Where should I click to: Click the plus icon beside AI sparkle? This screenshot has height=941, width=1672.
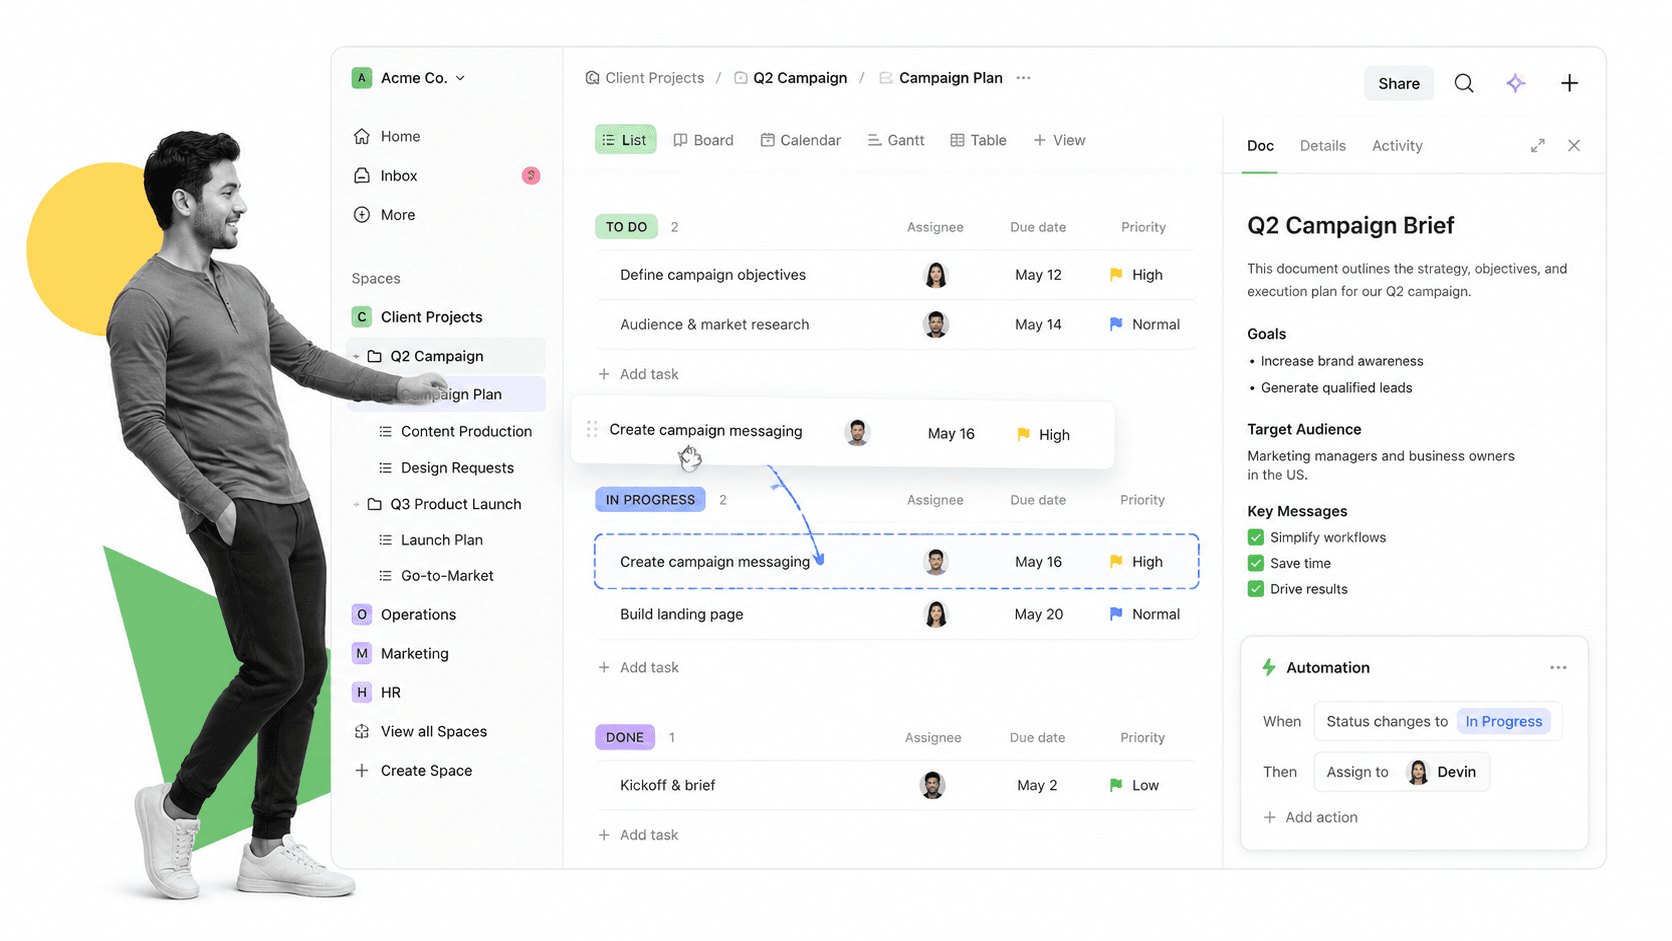(x=1569, y=83)
